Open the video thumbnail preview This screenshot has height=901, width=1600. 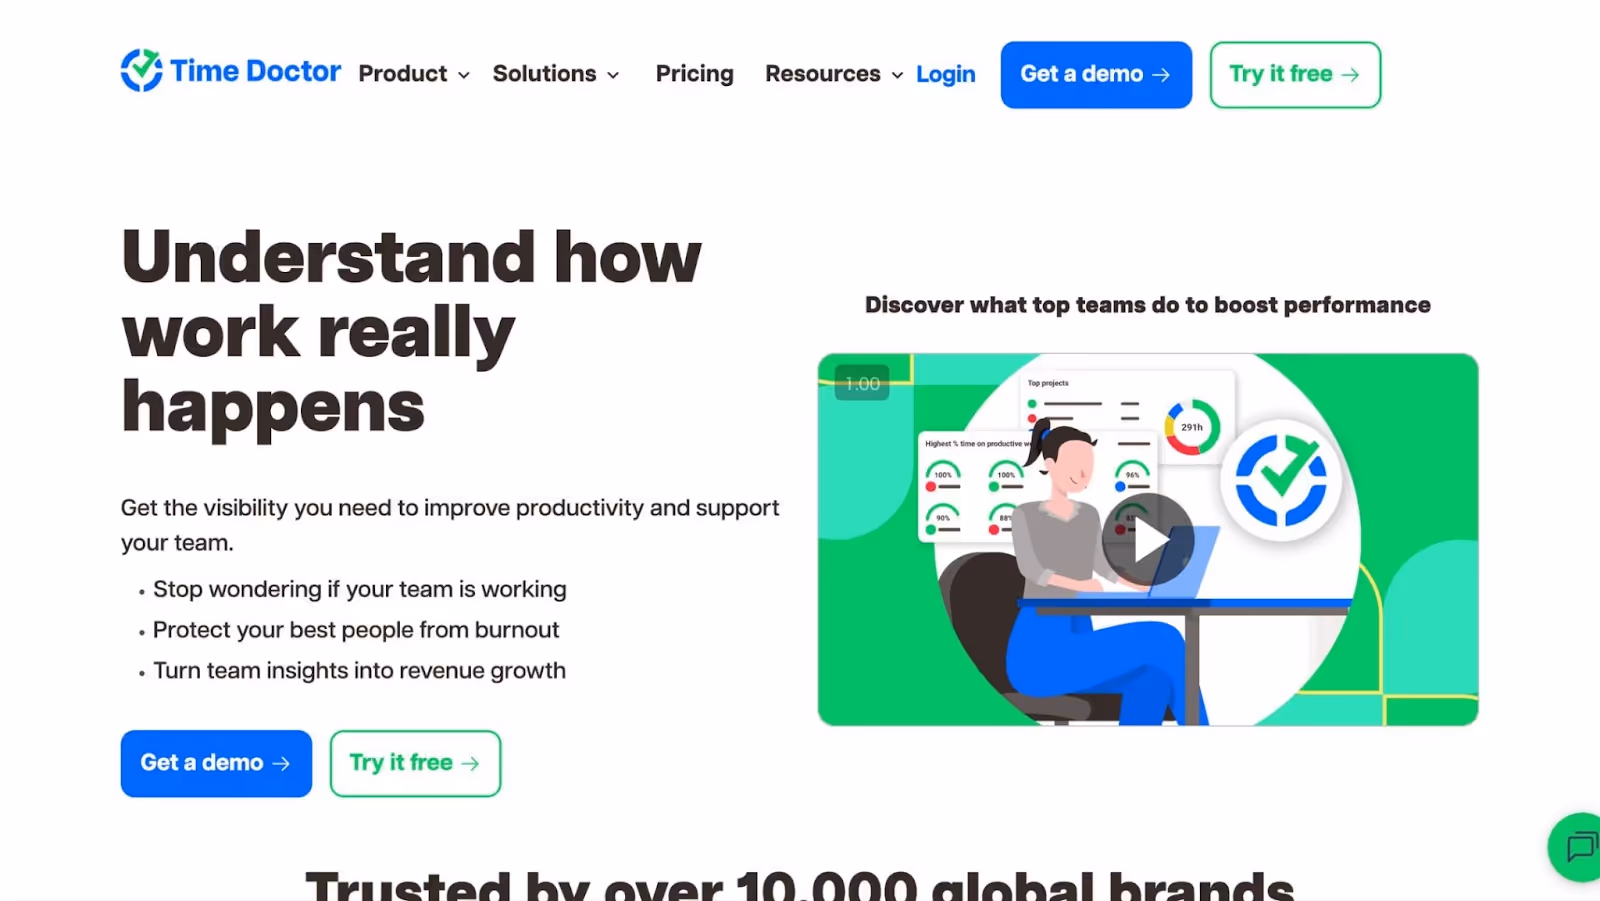pyautogui.click(x=1148, y=539)
